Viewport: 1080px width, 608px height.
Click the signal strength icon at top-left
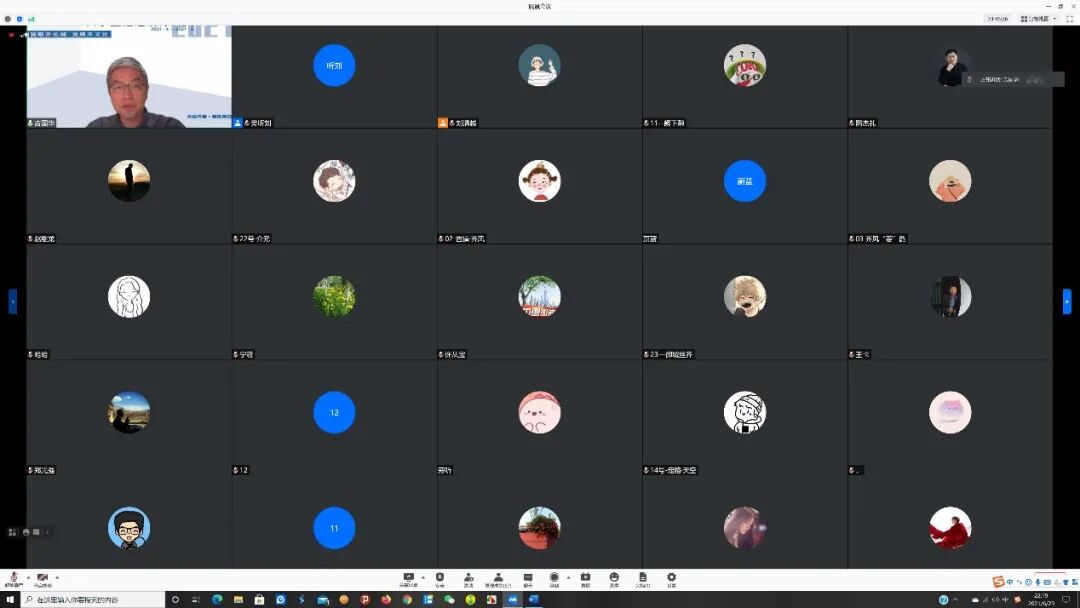click(x=31, y=19)
